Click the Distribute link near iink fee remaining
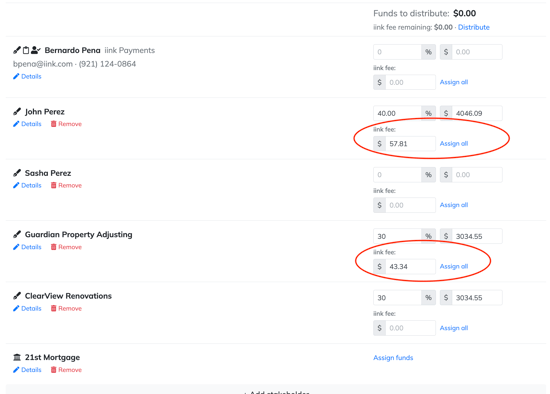 click(x=474, y=27)
